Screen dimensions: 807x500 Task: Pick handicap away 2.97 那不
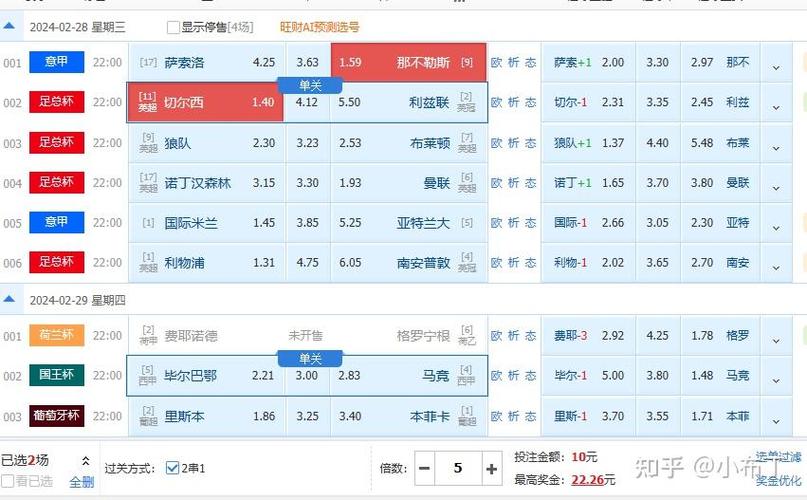[x=720, y=62]
